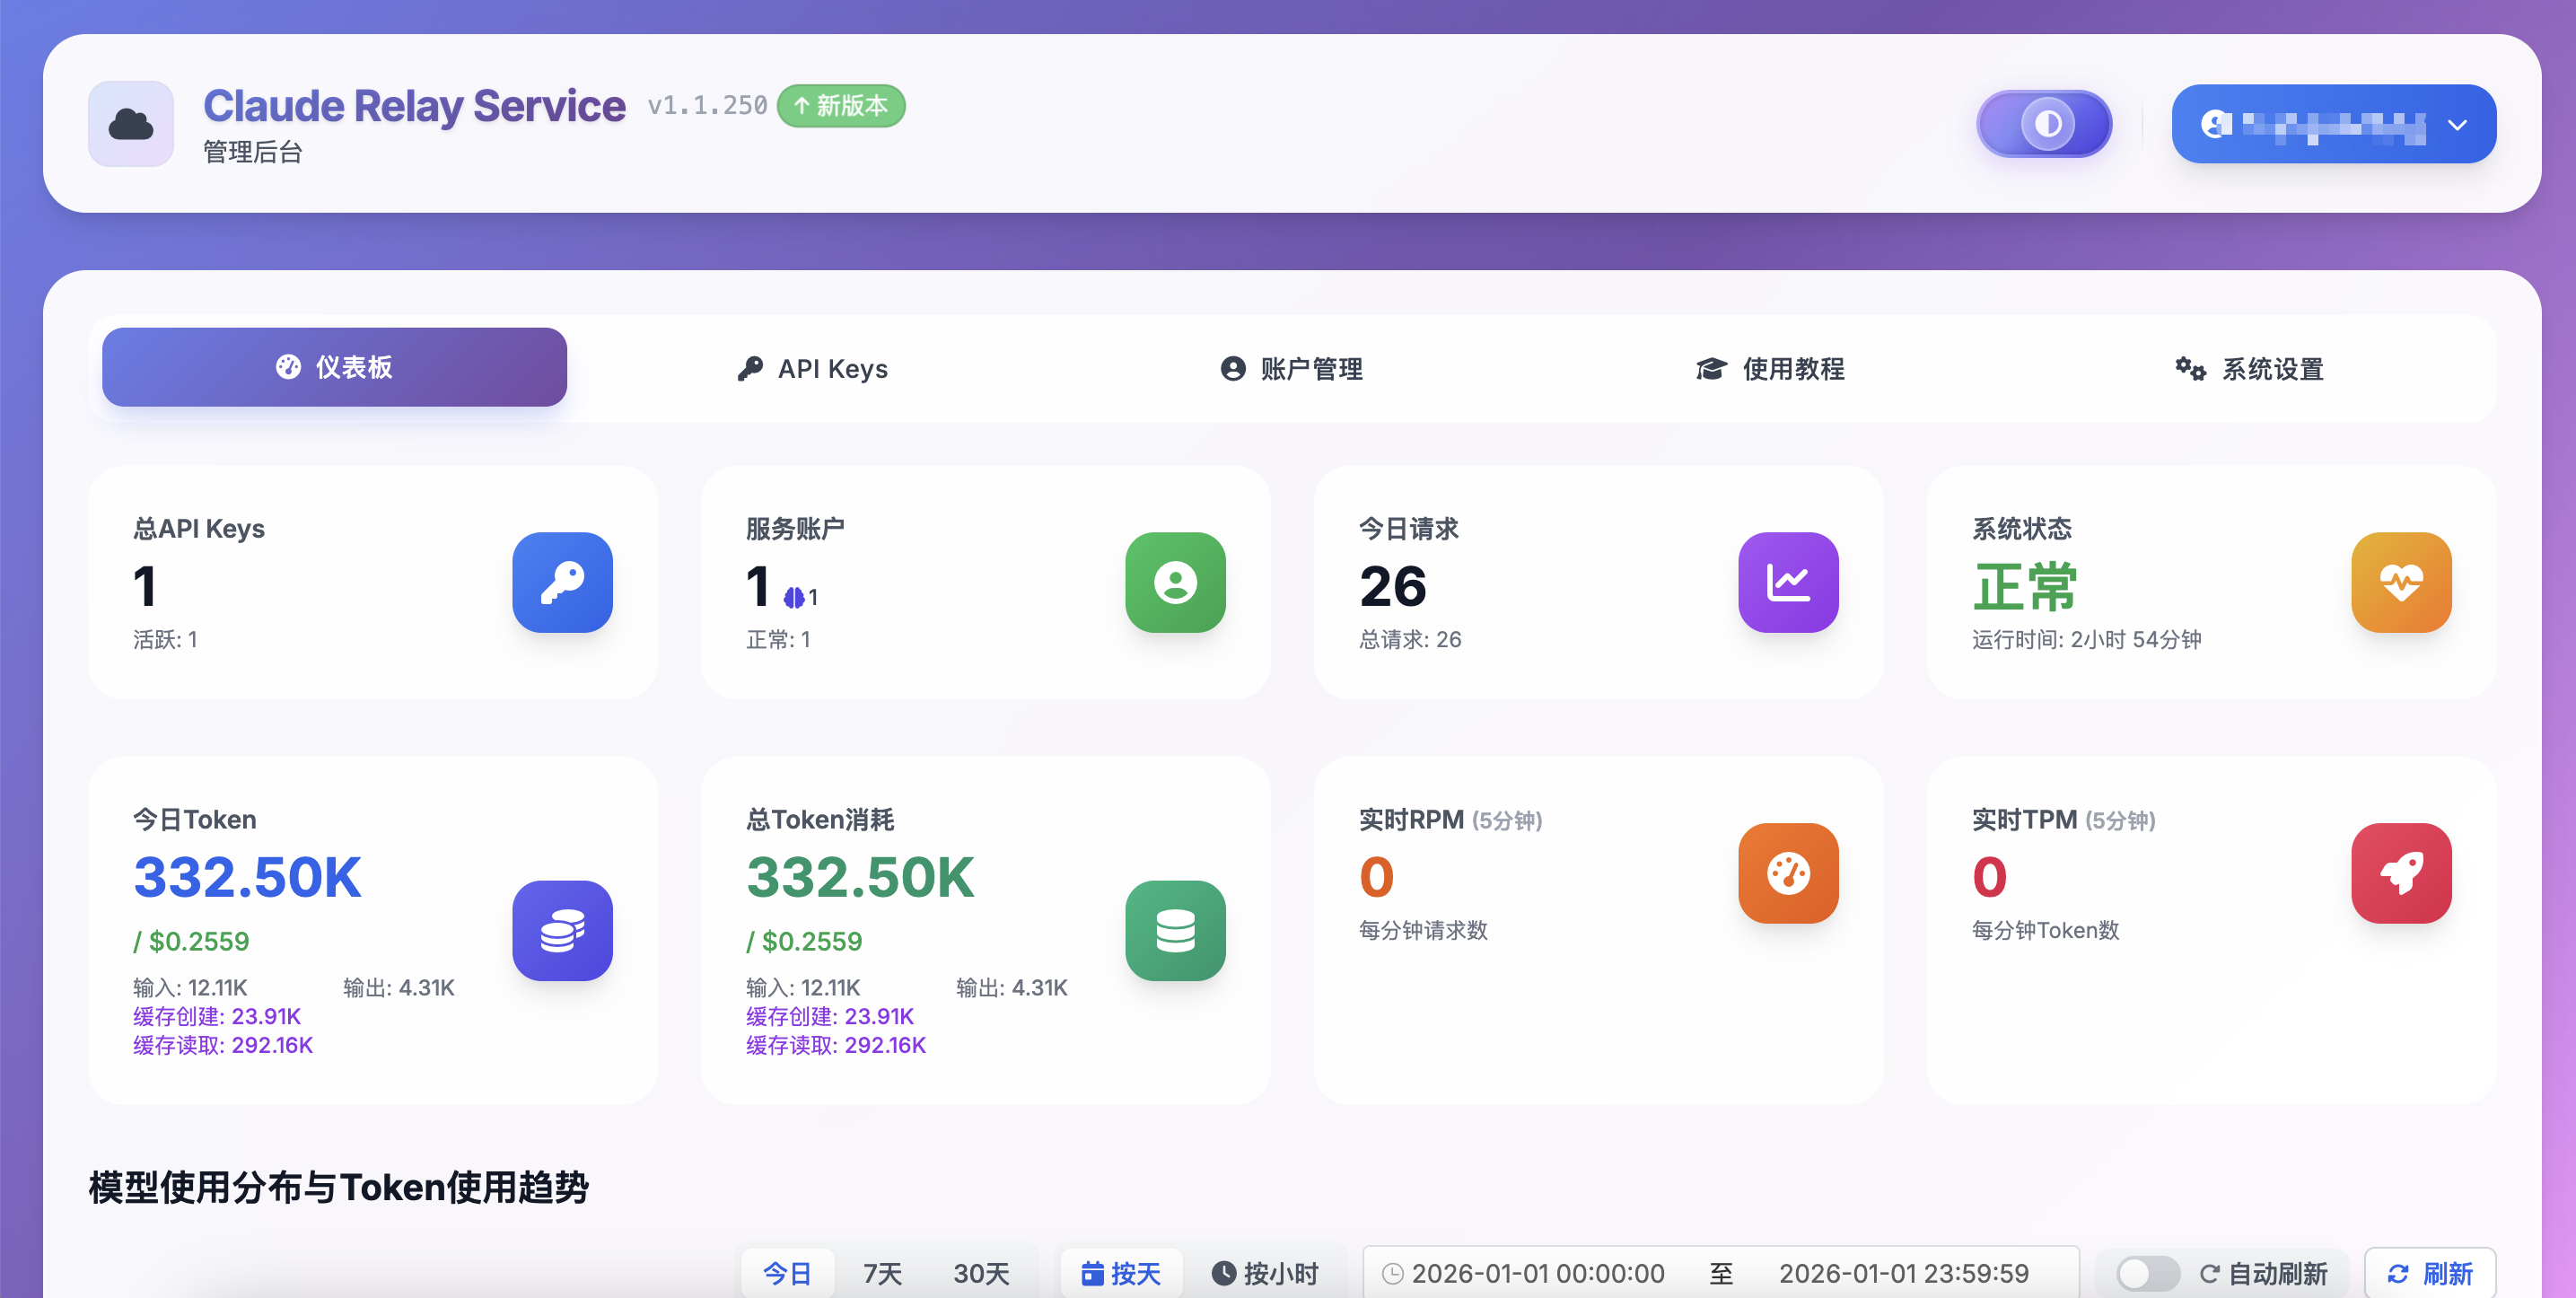Open the user account dropdown menu
The image size is (2576, 1298).
[2333, 124]
